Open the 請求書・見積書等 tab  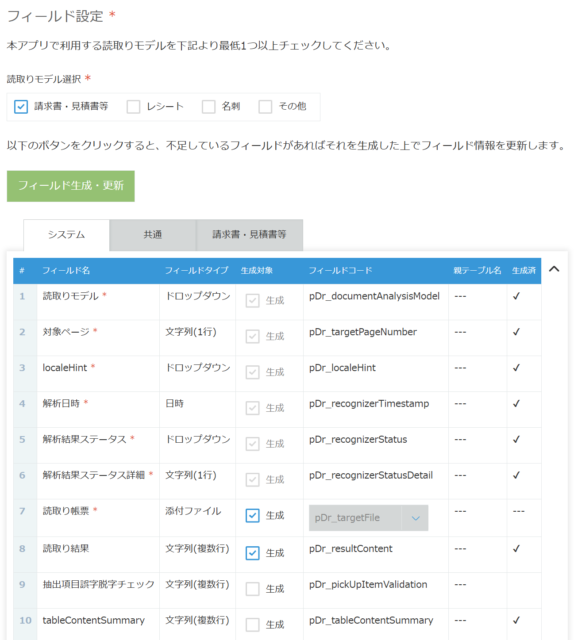pos(249,235)
